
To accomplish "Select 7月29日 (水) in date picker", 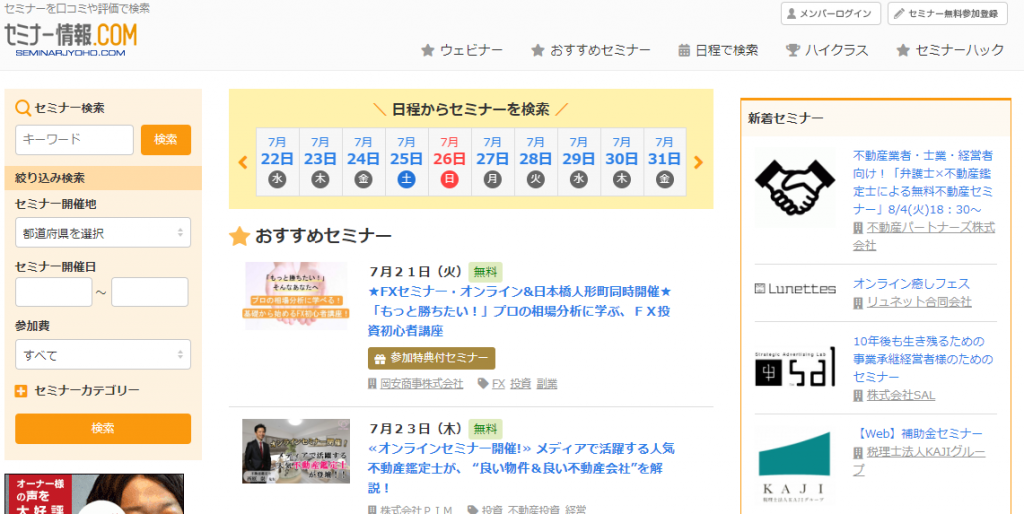I will point(579,162).
